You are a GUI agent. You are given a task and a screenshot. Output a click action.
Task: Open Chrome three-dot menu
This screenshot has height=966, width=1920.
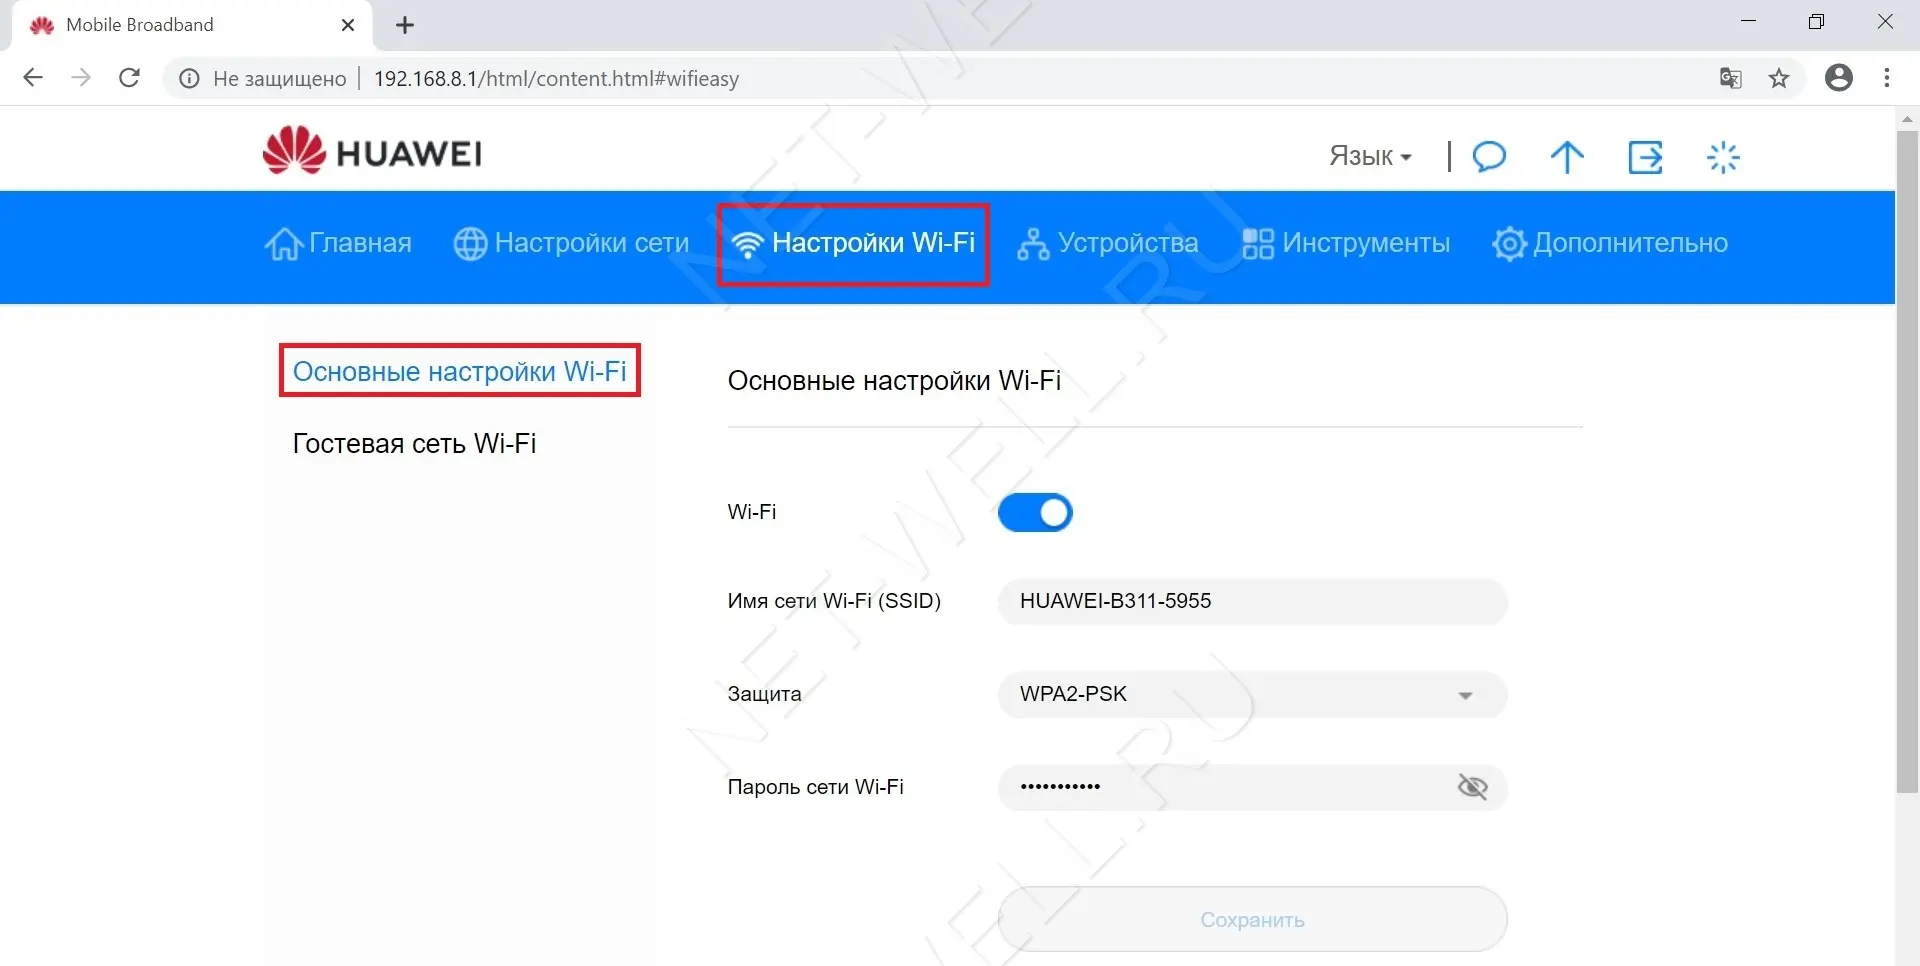[x=1887, y=78]
